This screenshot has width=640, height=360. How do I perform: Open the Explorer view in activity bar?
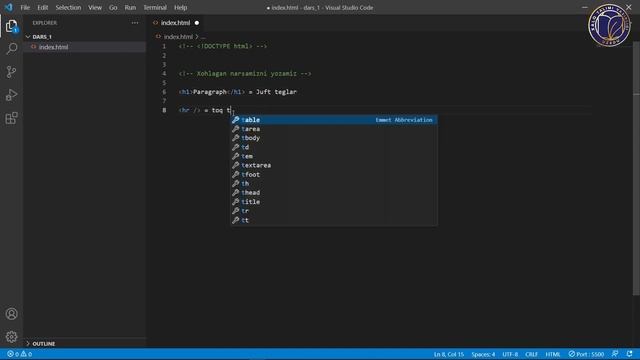(11, 26)
